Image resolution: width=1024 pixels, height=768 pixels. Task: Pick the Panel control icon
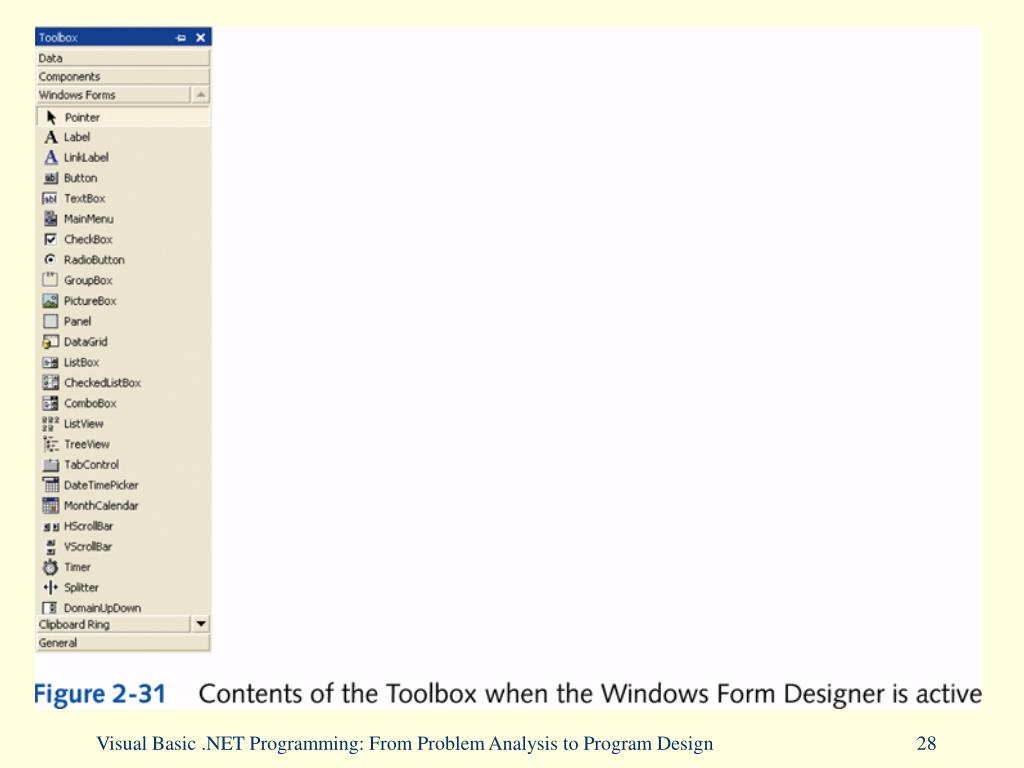click(x=50, y=321)
